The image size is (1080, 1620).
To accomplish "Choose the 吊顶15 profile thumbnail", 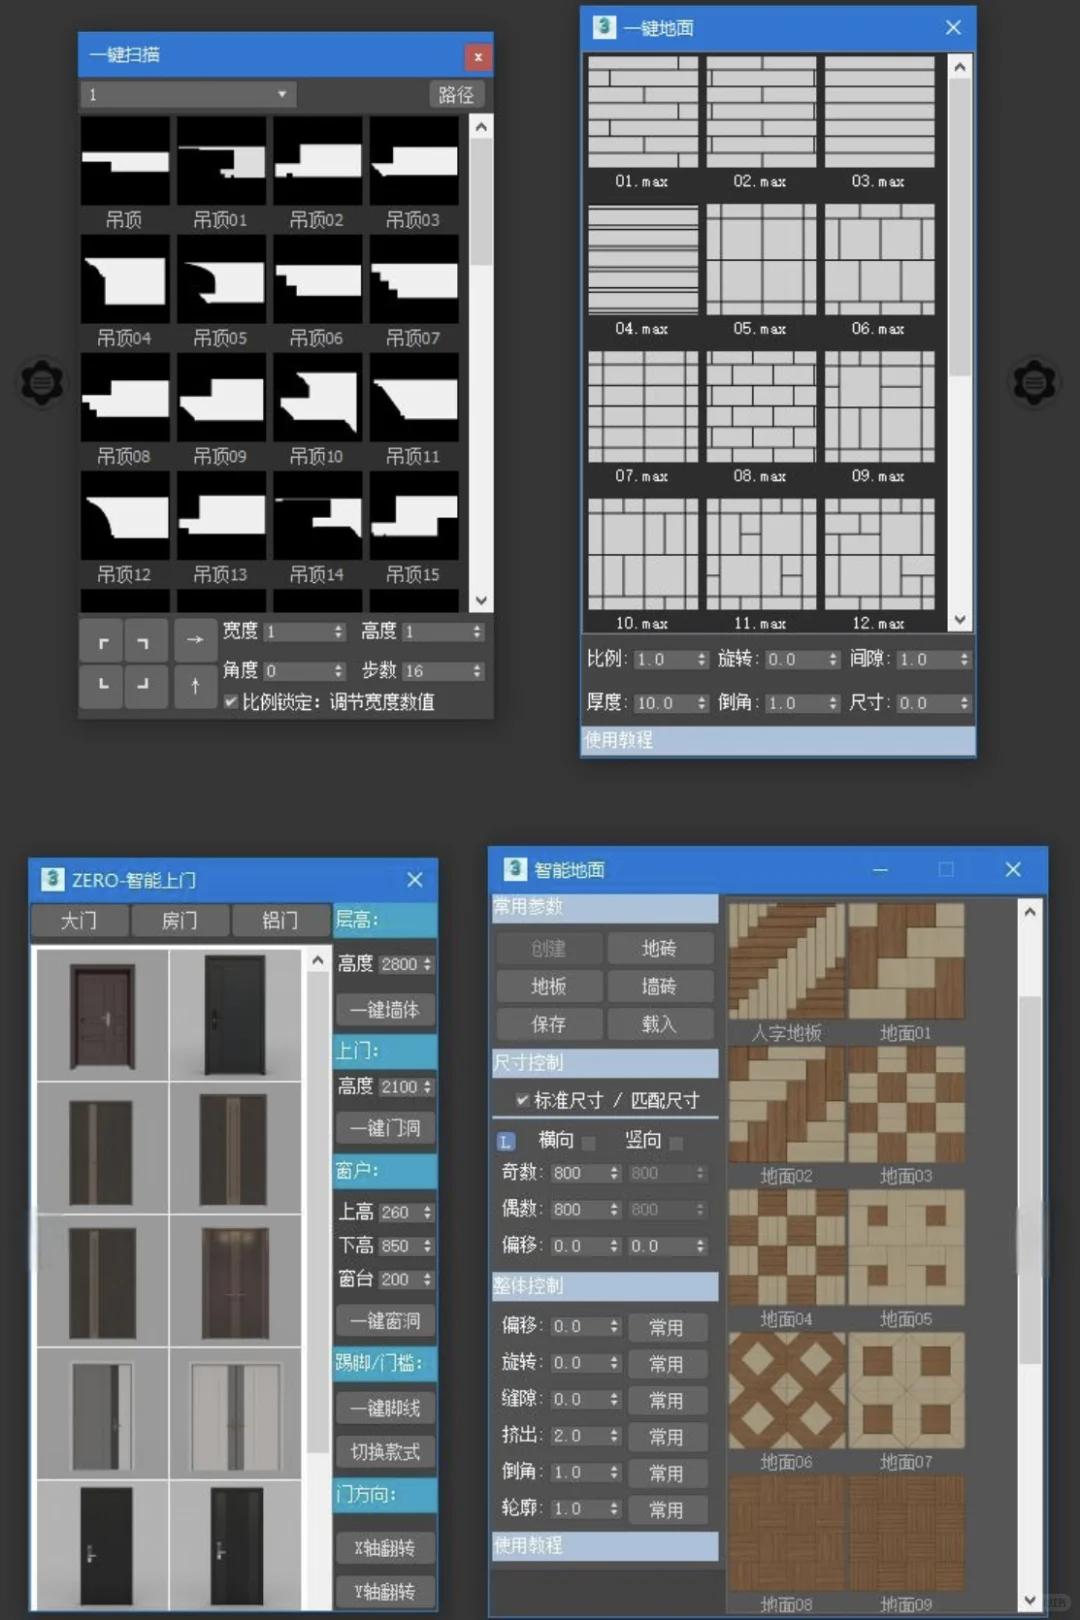I will (x=414, y=516).
